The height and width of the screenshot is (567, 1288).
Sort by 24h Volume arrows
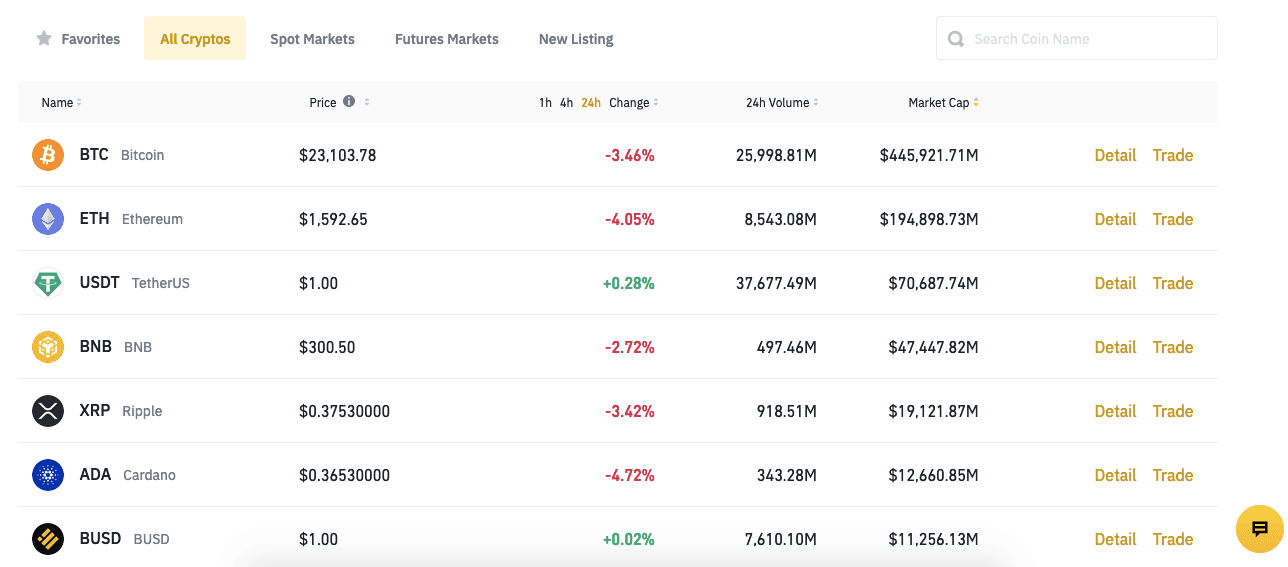click(x=816, y=103)
